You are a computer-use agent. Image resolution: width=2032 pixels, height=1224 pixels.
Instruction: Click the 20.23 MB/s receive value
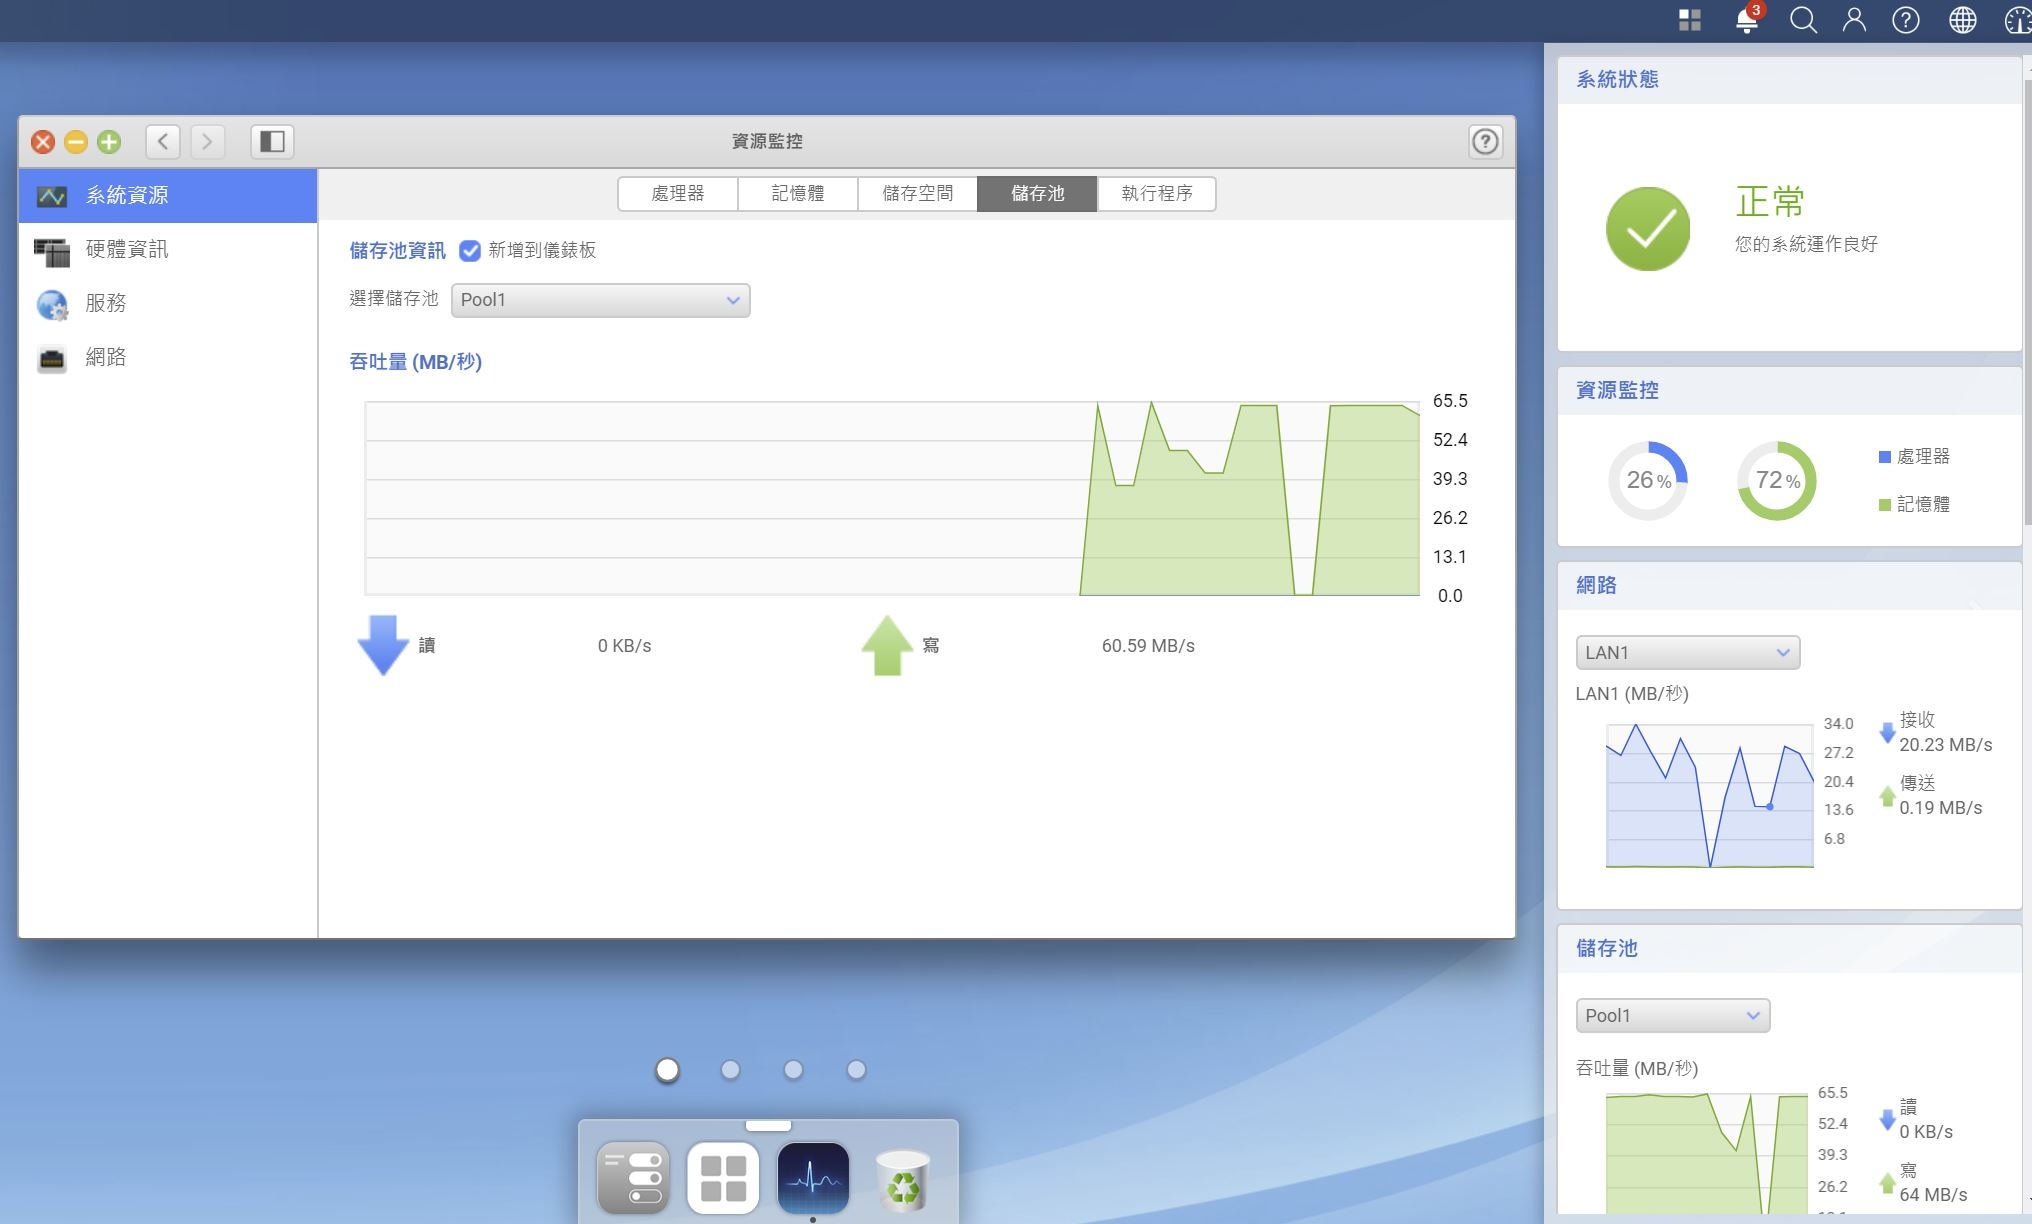click(x=1945, y=745)
